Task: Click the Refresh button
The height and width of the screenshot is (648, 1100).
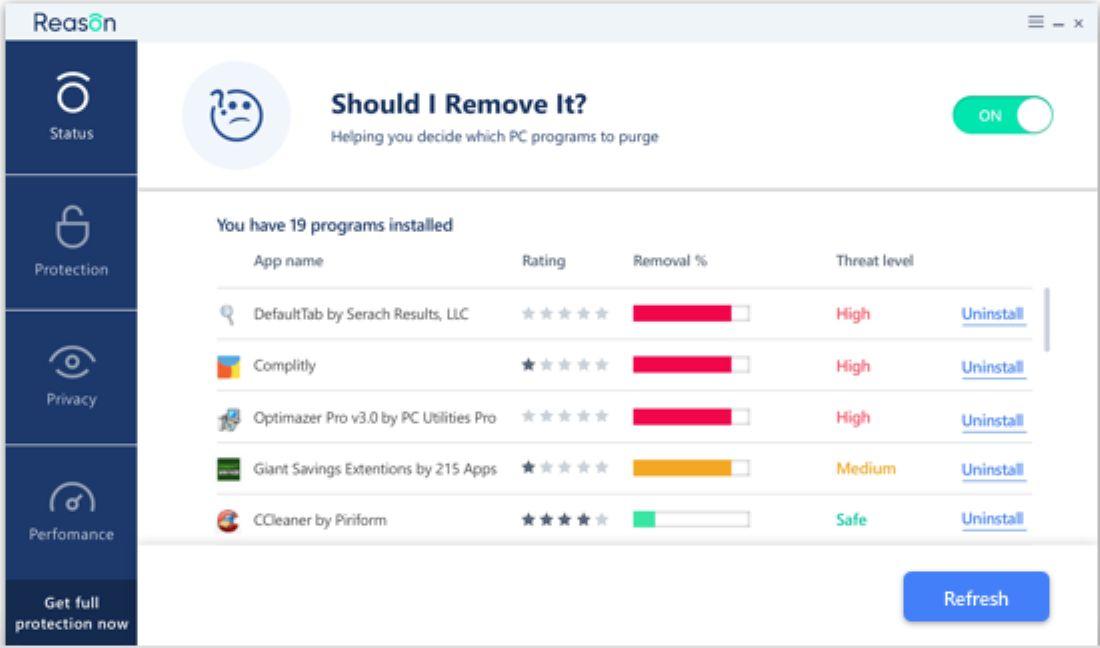Action: 976,598
